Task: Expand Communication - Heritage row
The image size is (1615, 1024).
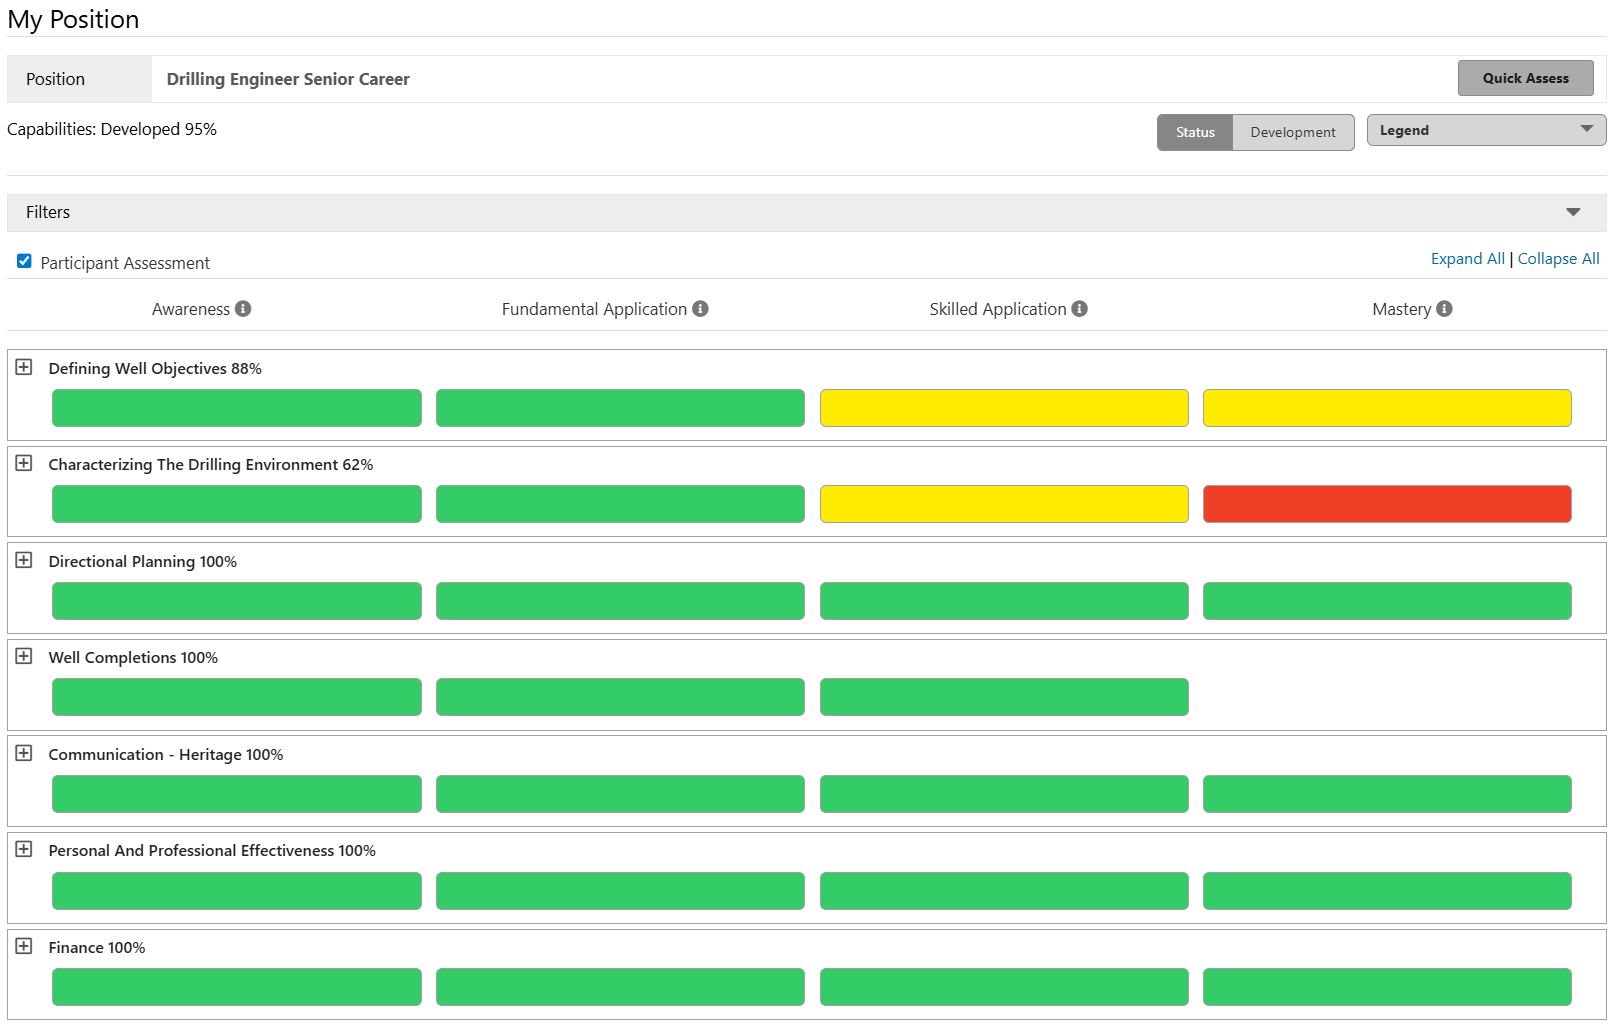Action: (x=24, y=753)
